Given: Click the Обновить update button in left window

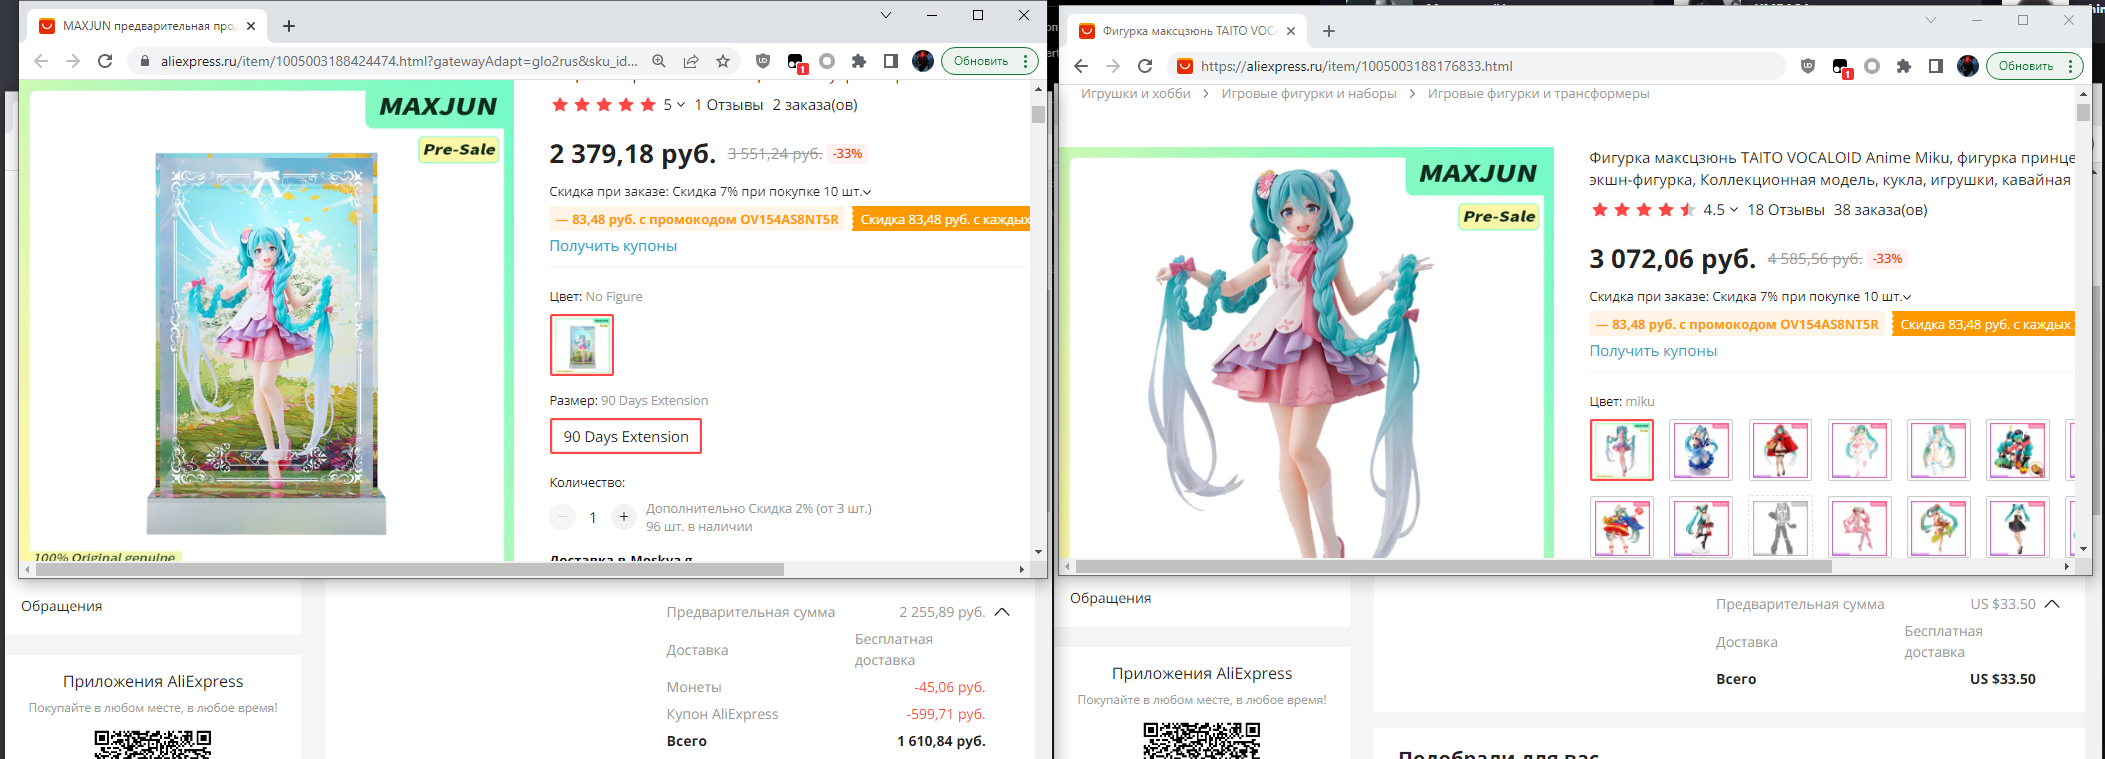Looking at the screenshot, I should pyautogui.click(x=981, y=61).
